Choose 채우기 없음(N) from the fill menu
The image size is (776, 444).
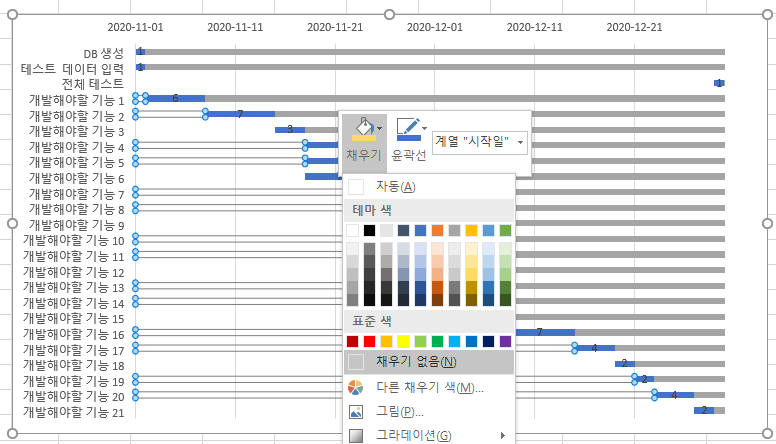pos(429,362)
